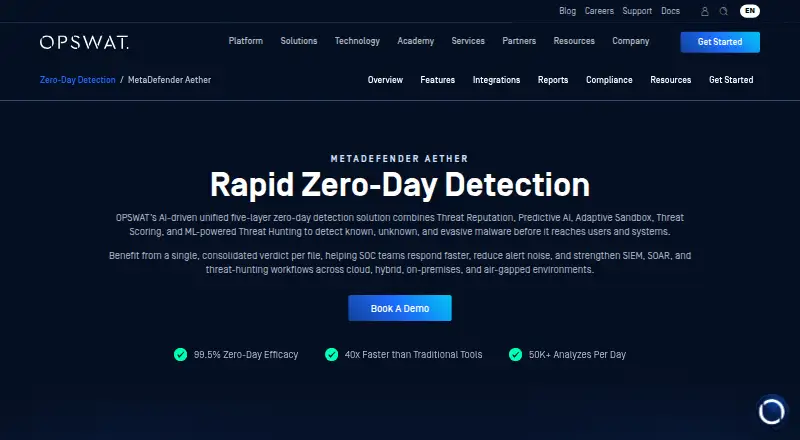Go to the Support page
Viewport: 800px width, 440px height.
pyautogui.click(x=637, y=11)
